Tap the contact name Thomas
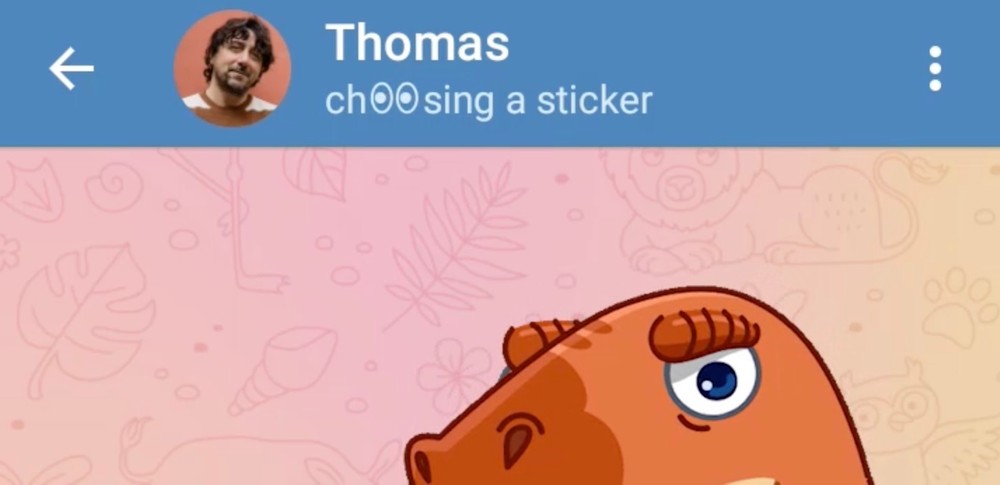The width and height of the screenshot is (1000, 485). [x=417, y=42]
